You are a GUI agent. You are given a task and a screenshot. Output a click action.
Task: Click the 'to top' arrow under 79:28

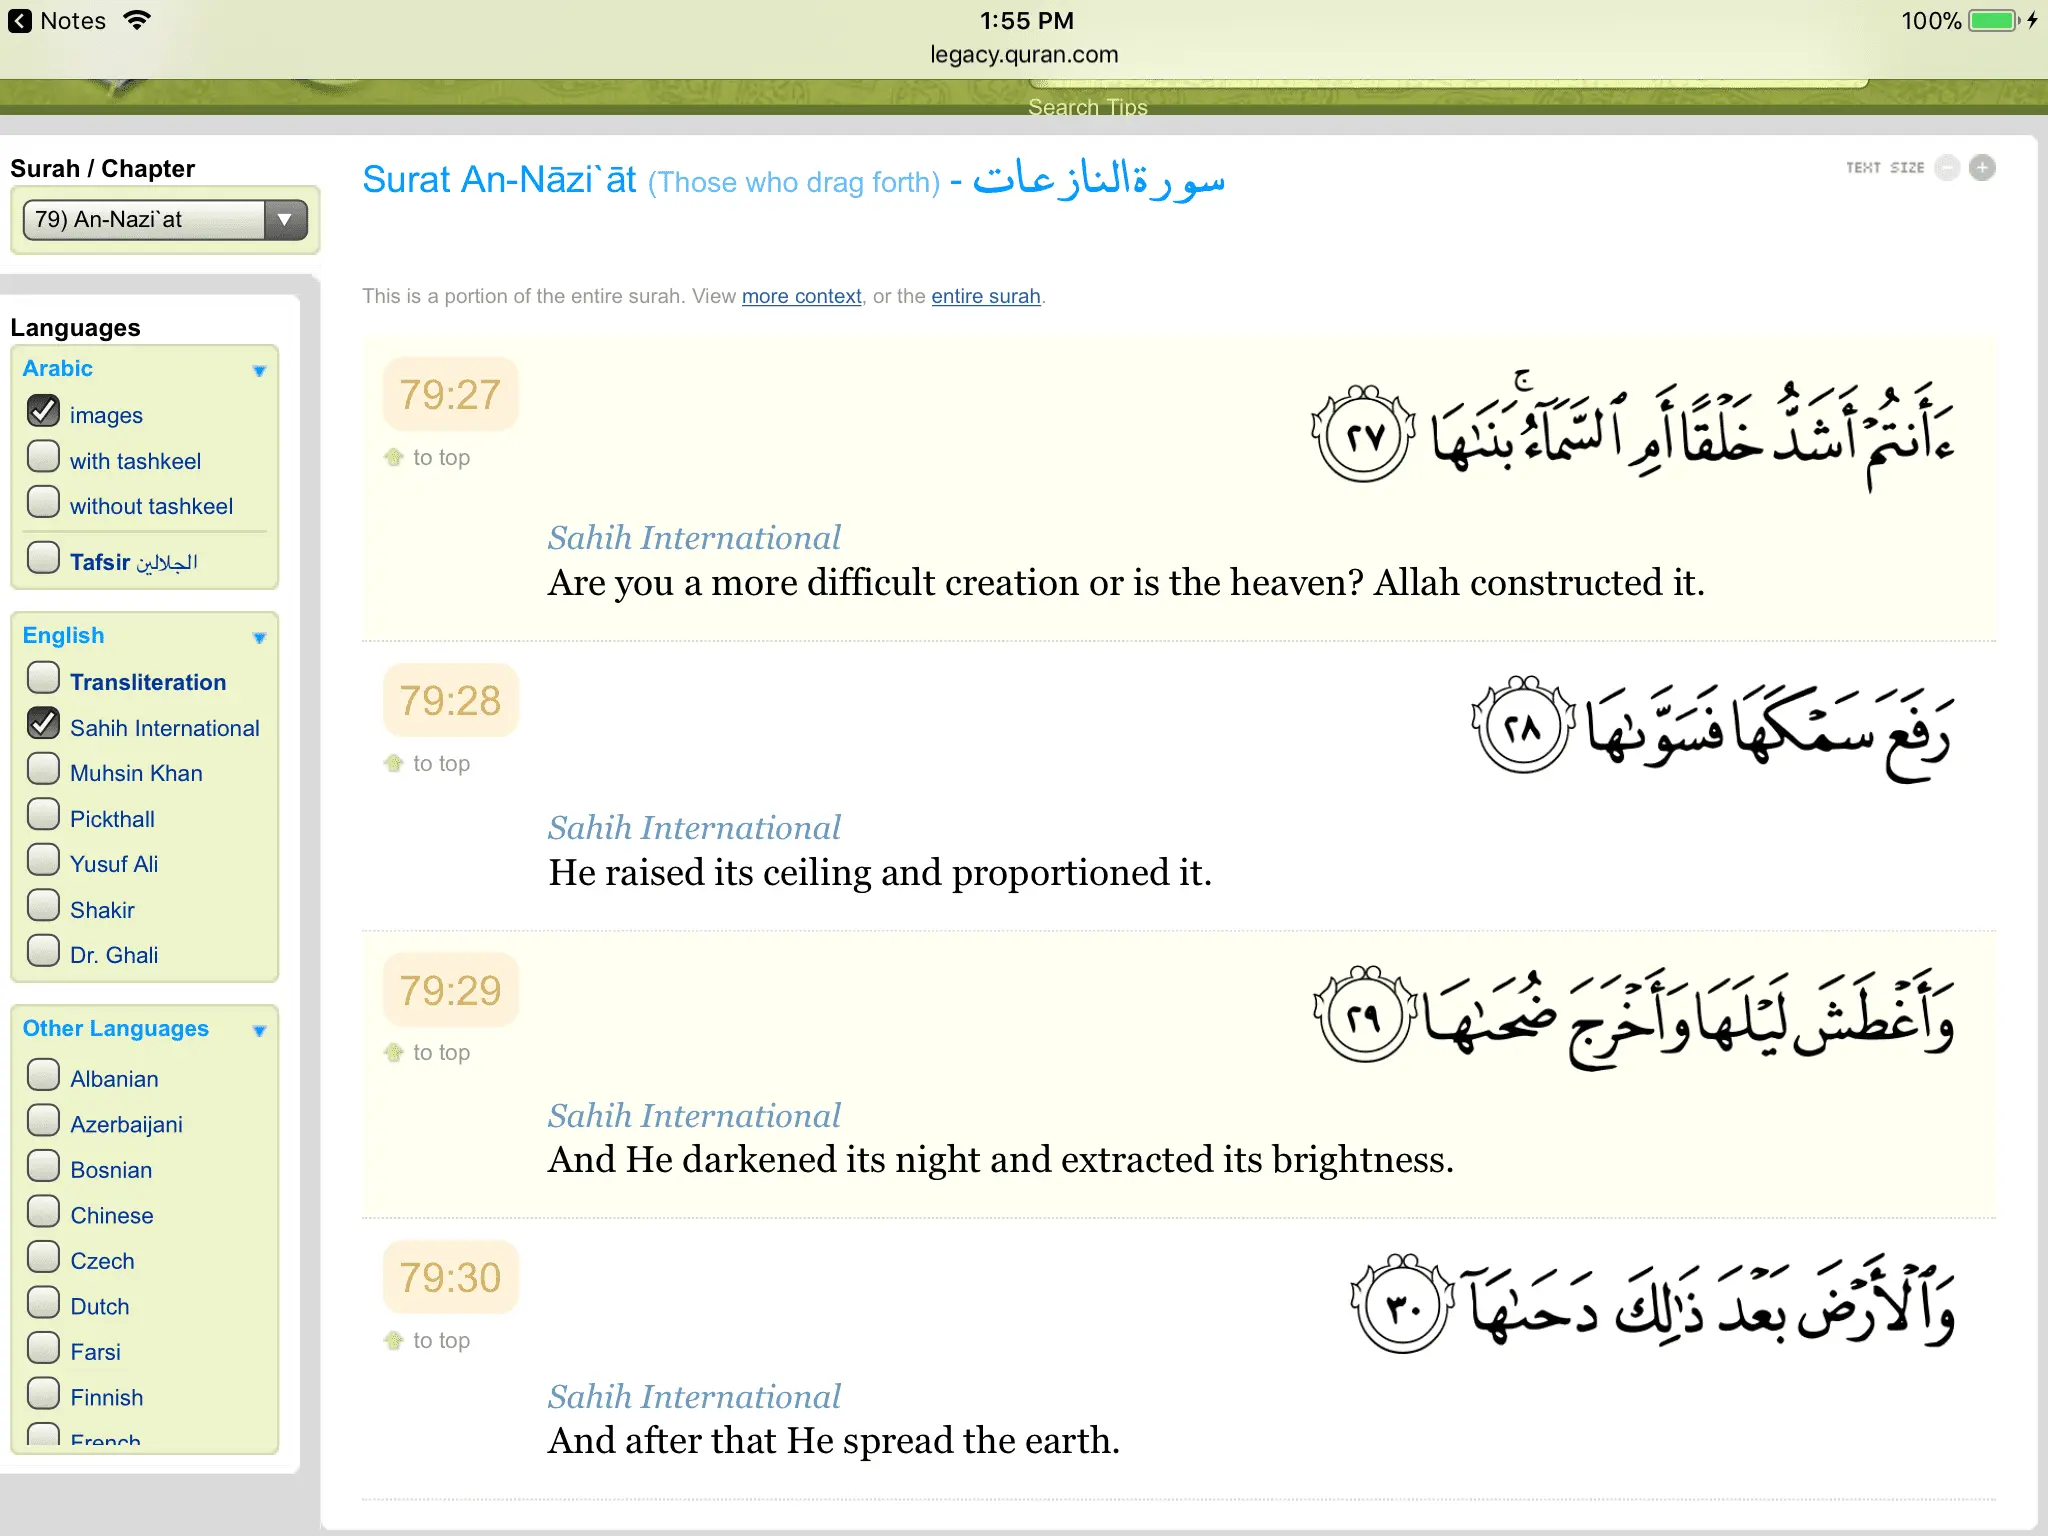point(394,763)
